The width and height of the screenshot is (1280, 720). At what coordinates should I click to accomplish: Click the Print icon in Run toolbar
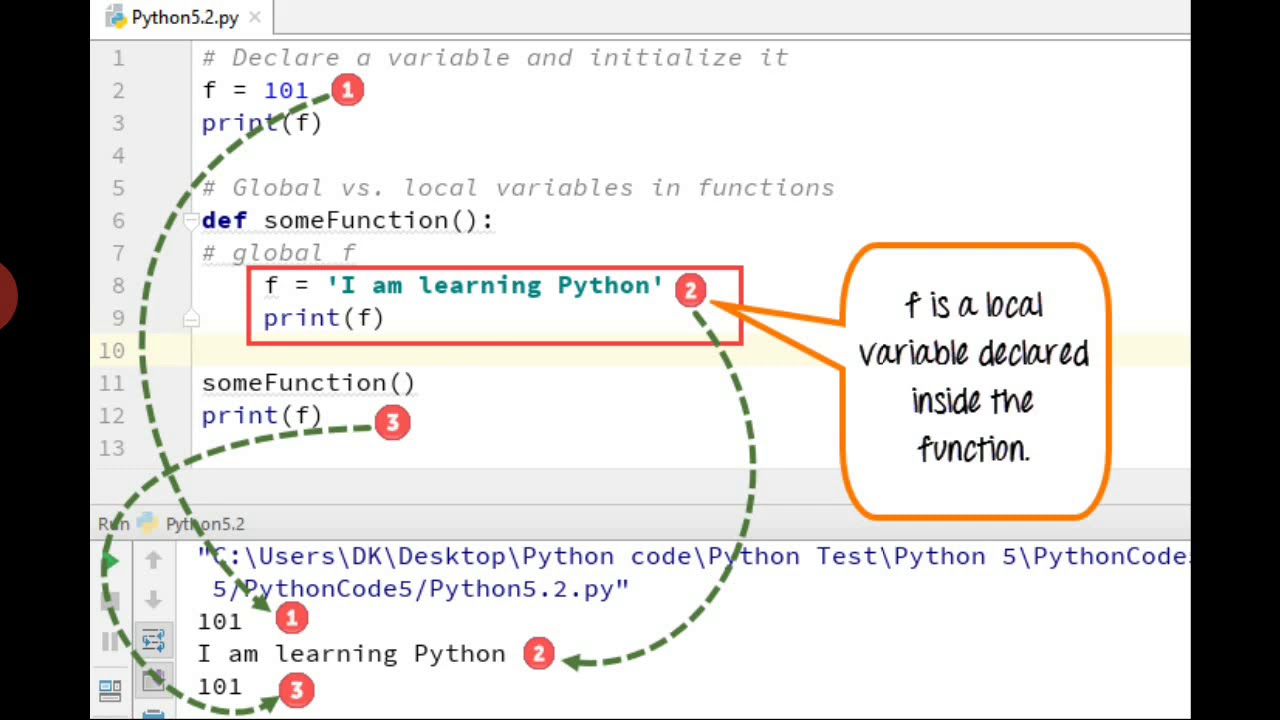153,714
